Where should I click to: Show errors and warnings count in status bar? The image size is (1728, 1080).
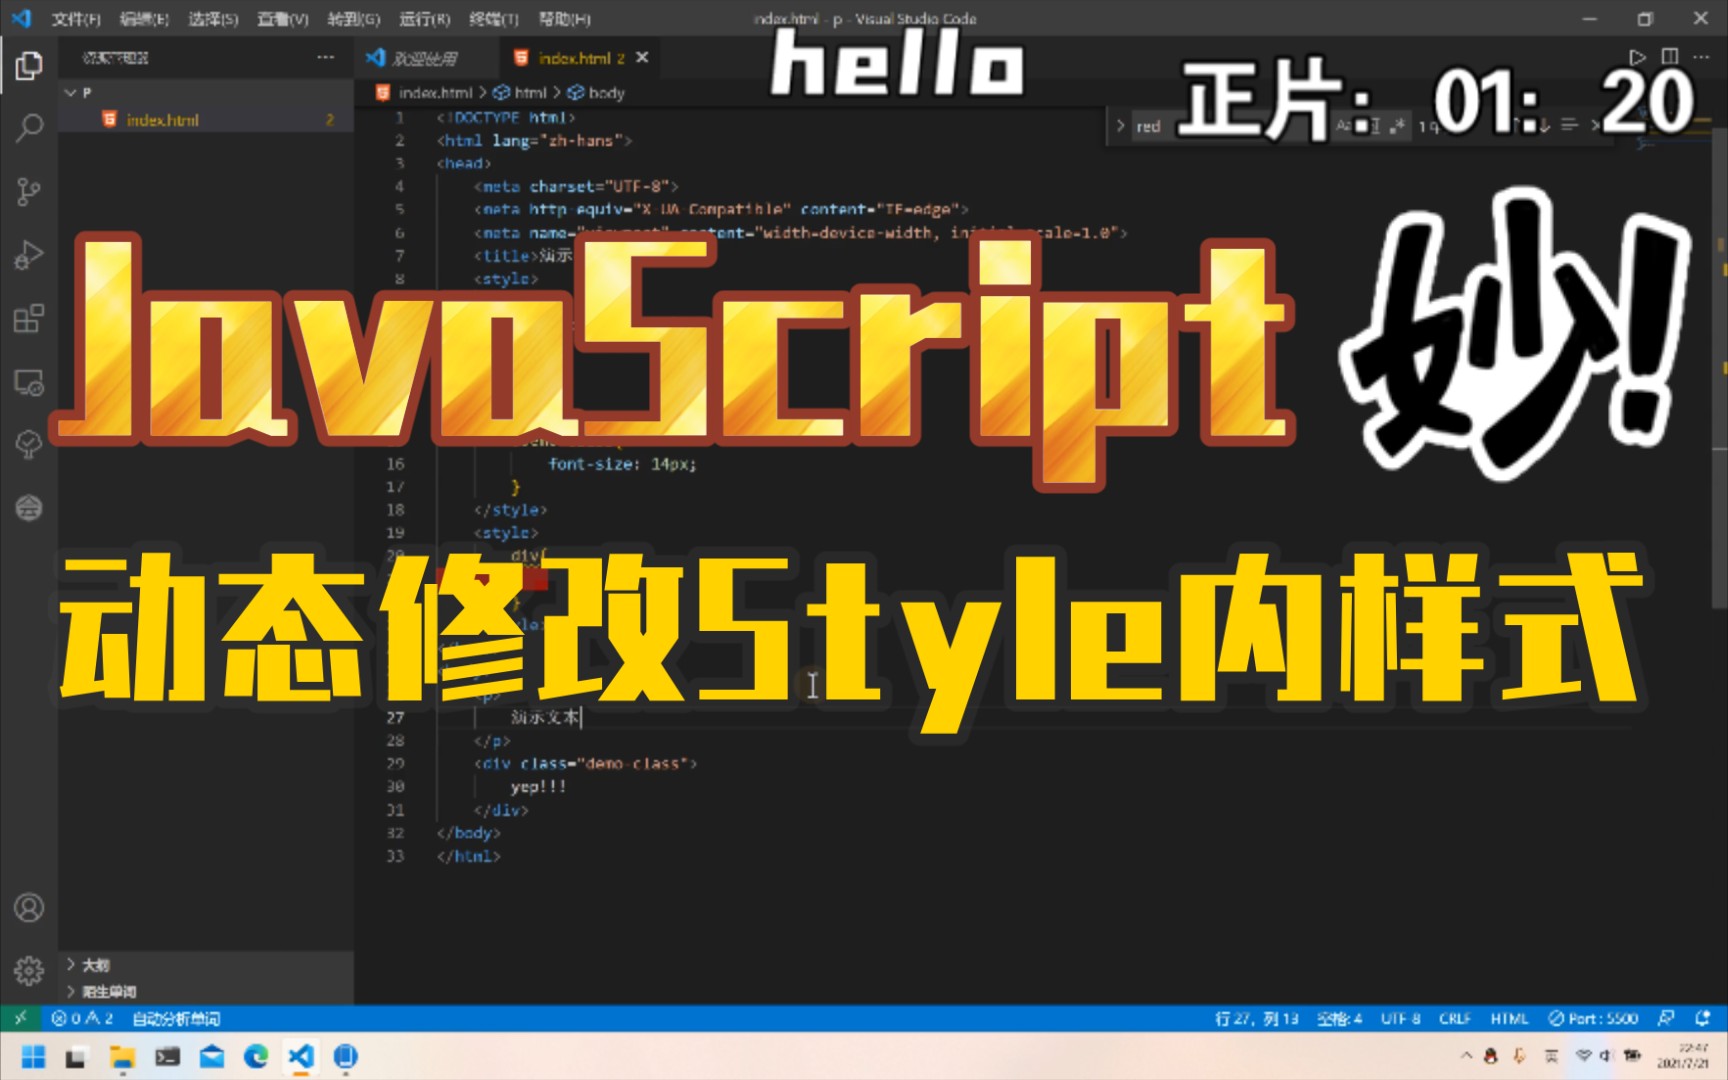click(x=82, y=1018)
